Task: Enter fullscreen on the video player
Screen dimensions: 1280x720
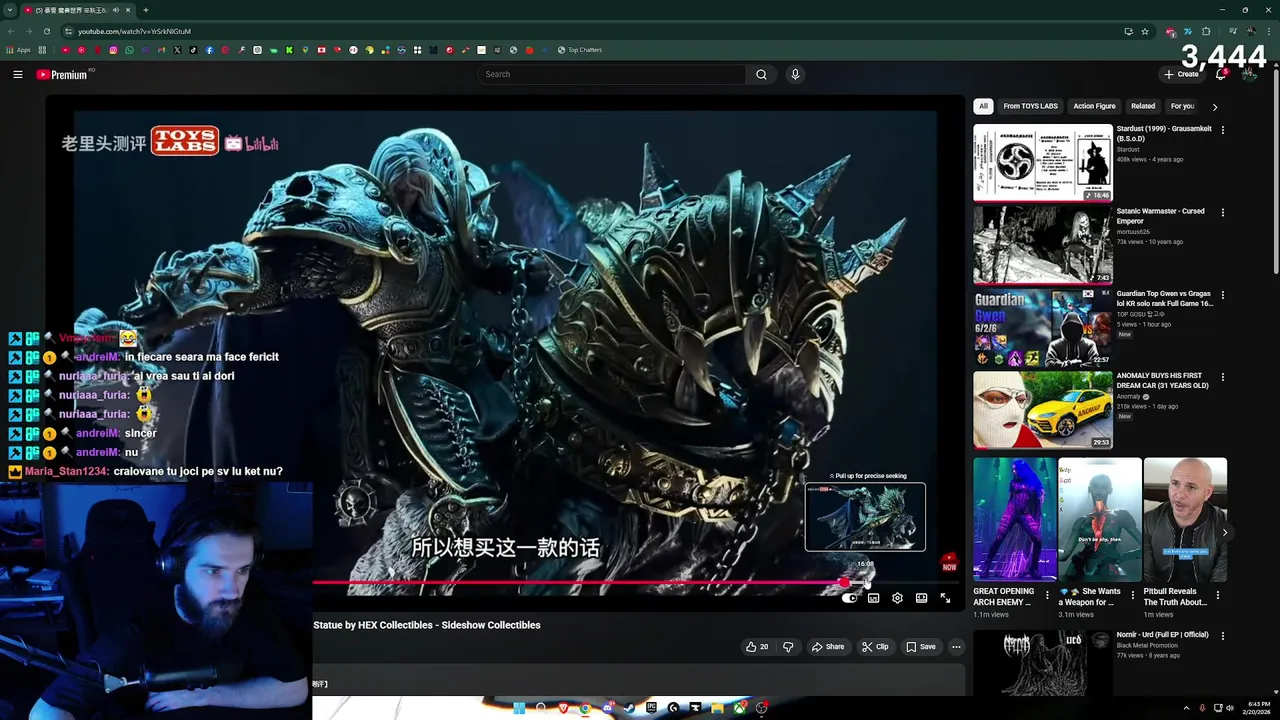Action: (x=945, y=598)
